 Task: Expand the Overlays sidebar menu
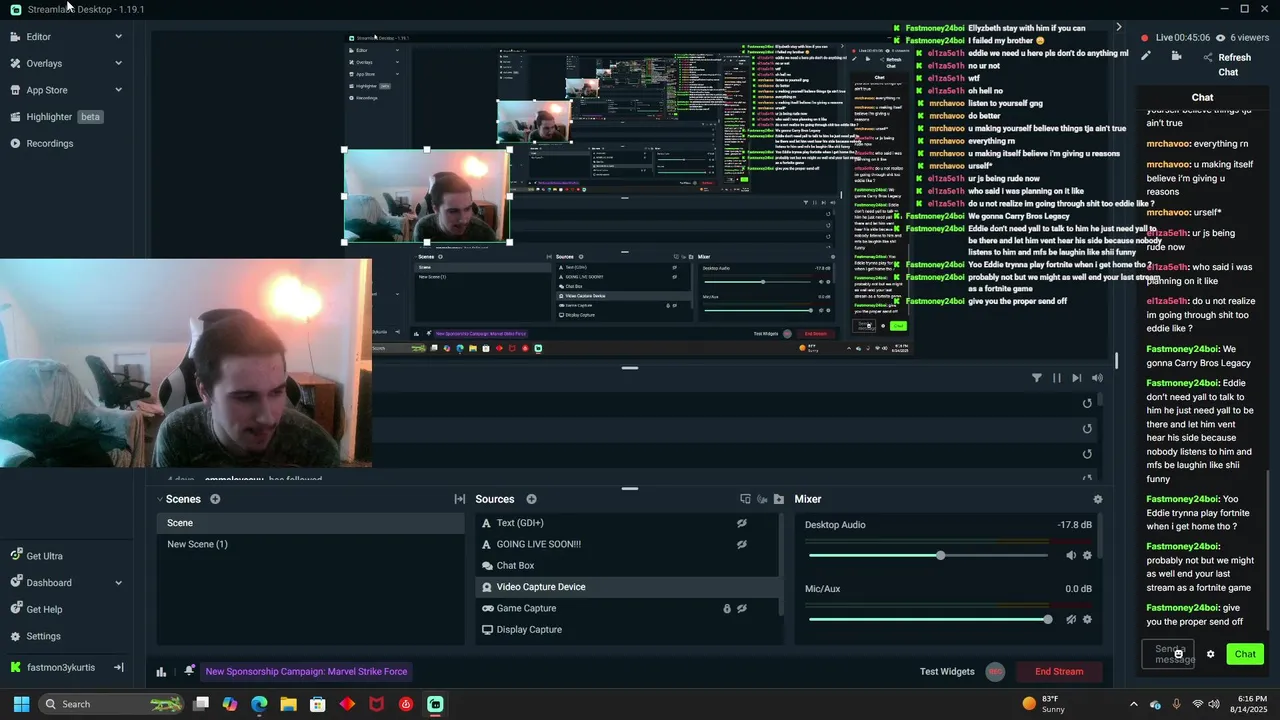tap(118, 63)
